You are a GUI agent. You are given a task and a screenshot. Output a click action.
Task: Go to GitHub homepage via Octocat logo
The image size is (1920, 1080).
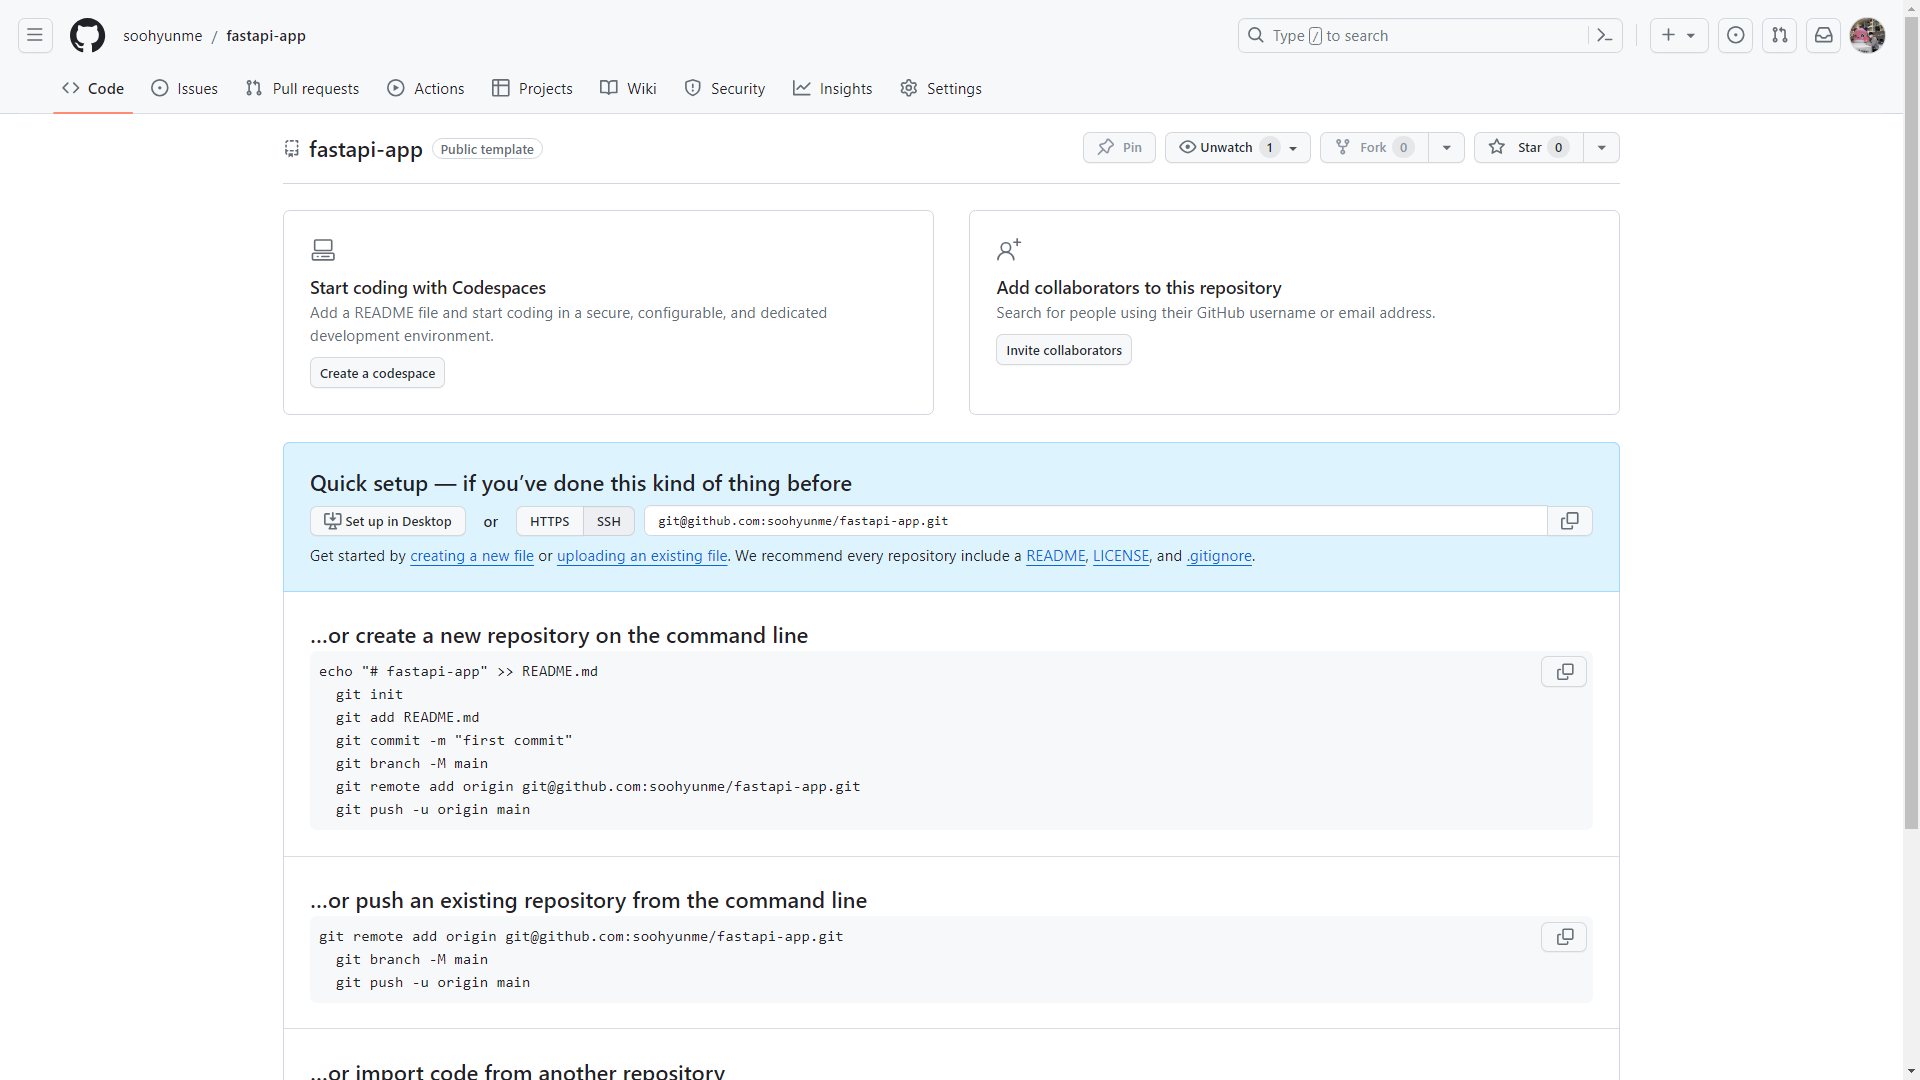[x=87, y=36]
